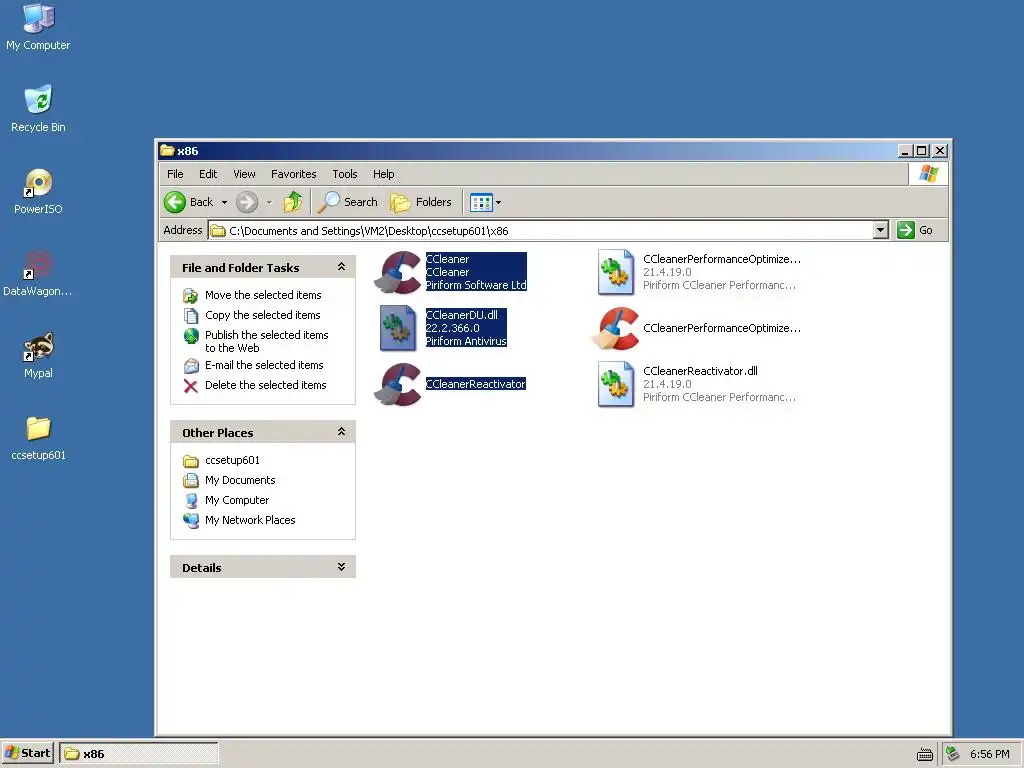
Task: Open the Favorites menu
Action: coord(293,174)
